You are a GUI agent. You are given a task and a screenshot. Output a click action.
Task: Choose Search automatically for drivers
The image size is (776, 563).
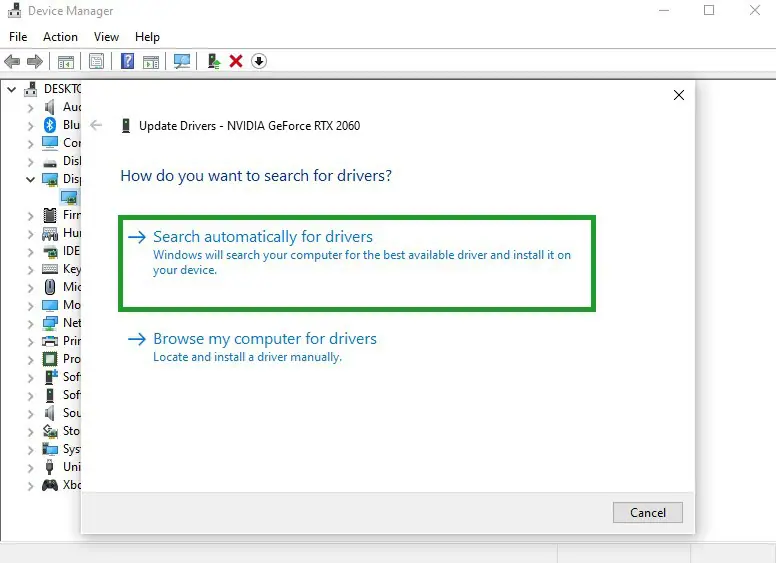pyautogui.click(x=357, y=263)
